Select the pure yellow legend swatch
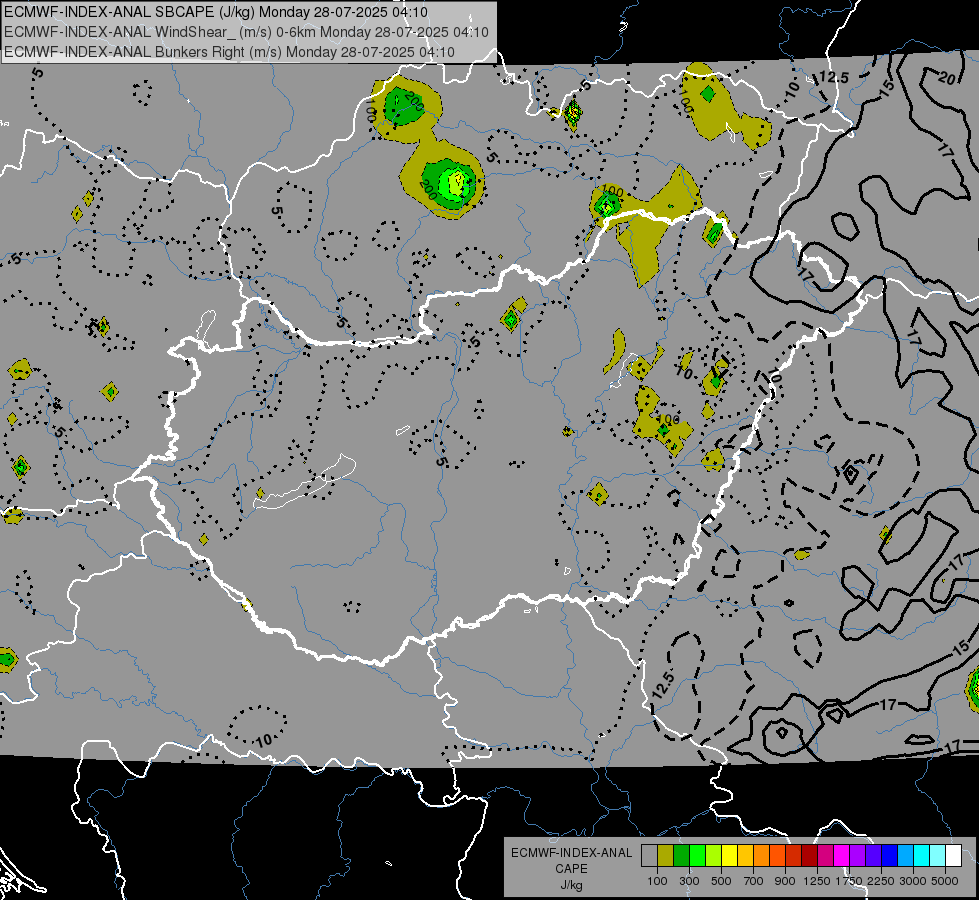The image size is (979, 900). [730, 856]
